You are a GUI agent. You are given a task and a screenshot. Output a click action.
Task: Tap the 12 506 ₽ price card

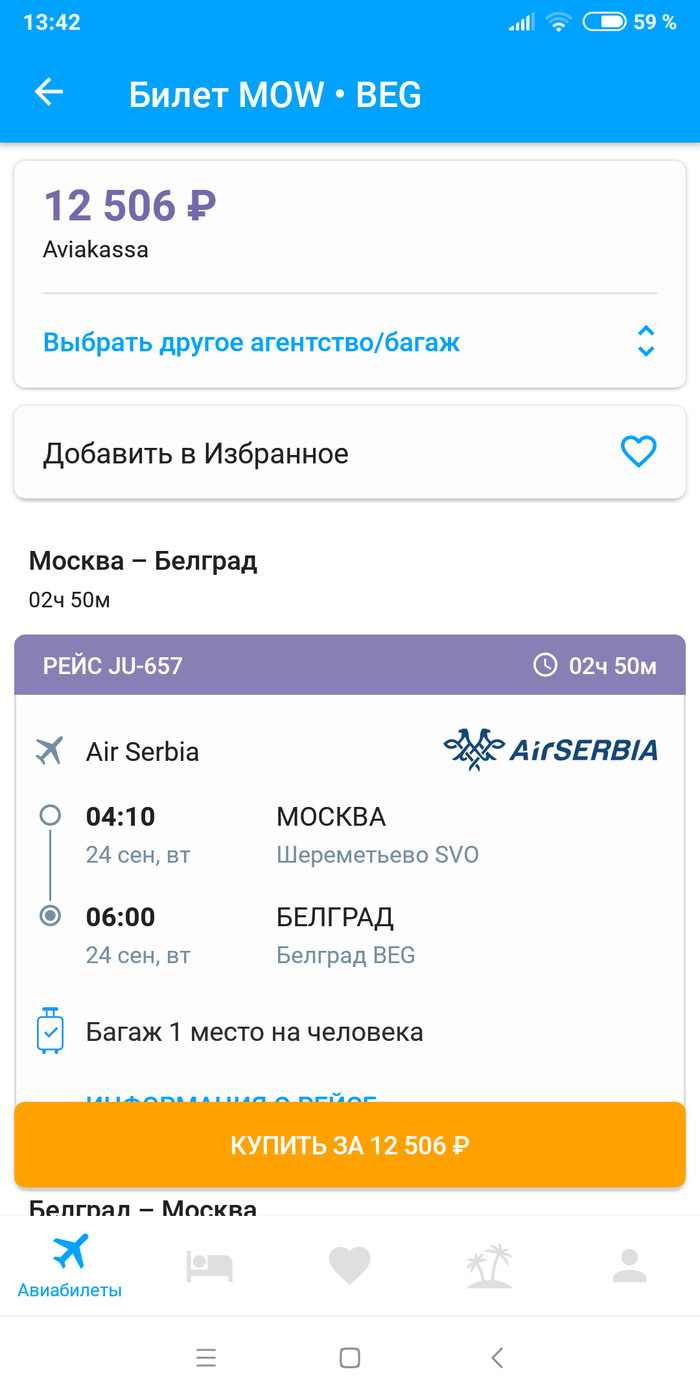130,222
